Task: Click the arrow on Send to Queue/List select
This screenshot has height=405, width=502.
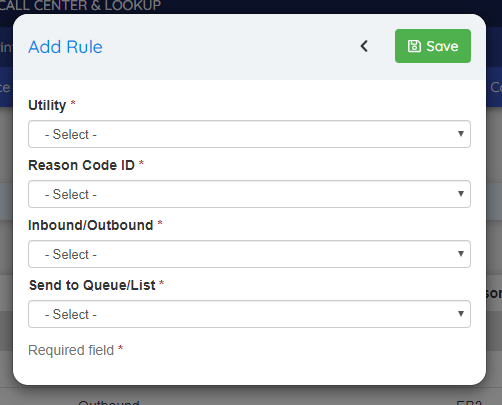Action: (x=461, y=314)
